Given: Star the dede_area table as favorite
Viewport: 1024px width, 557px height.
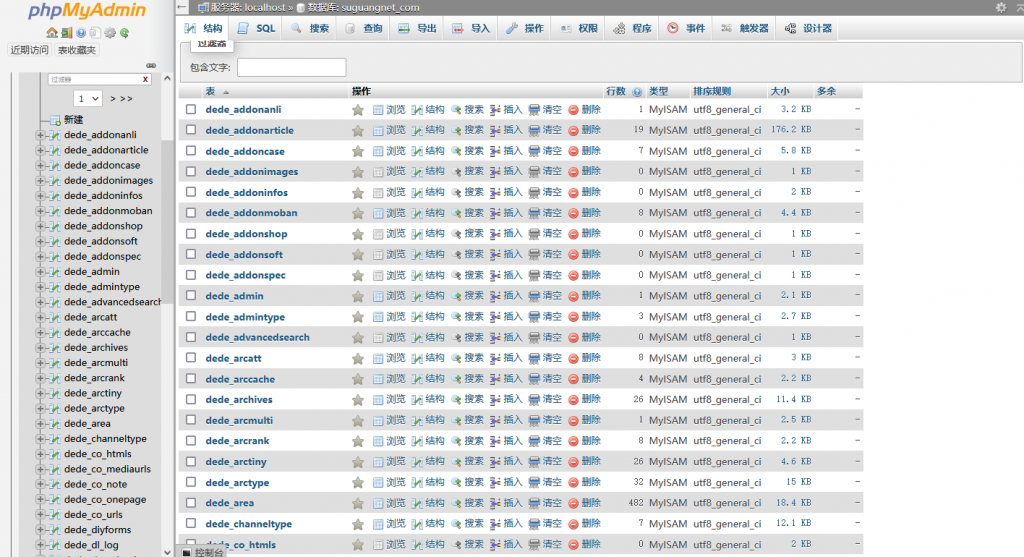Looking at the screenshot, I should coord(358,503).
